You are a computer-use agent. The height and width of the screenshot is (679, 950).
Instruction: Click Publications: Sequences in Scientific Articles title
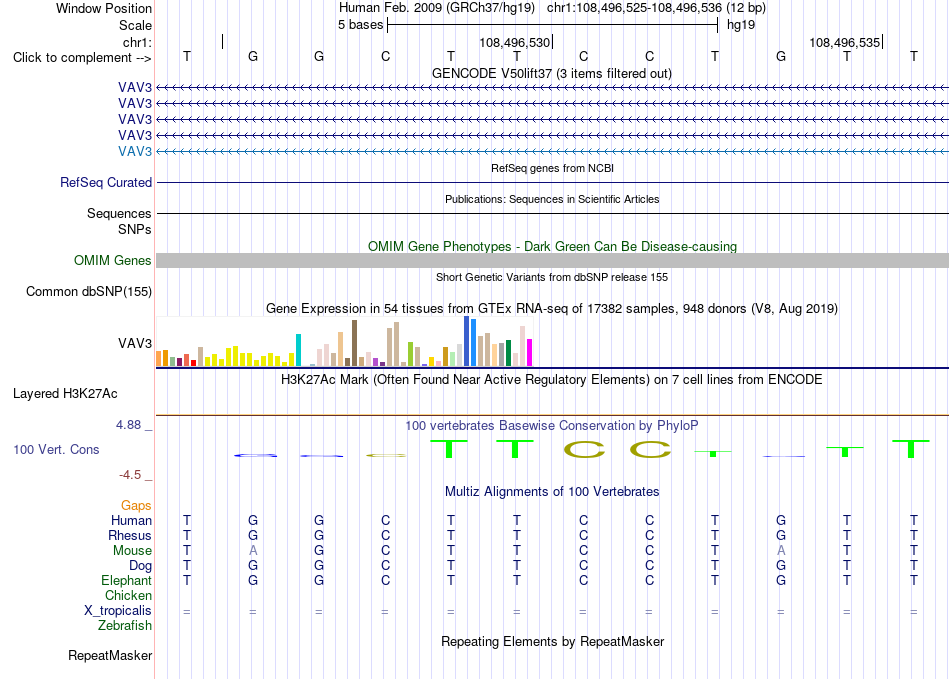coord(552,199)
